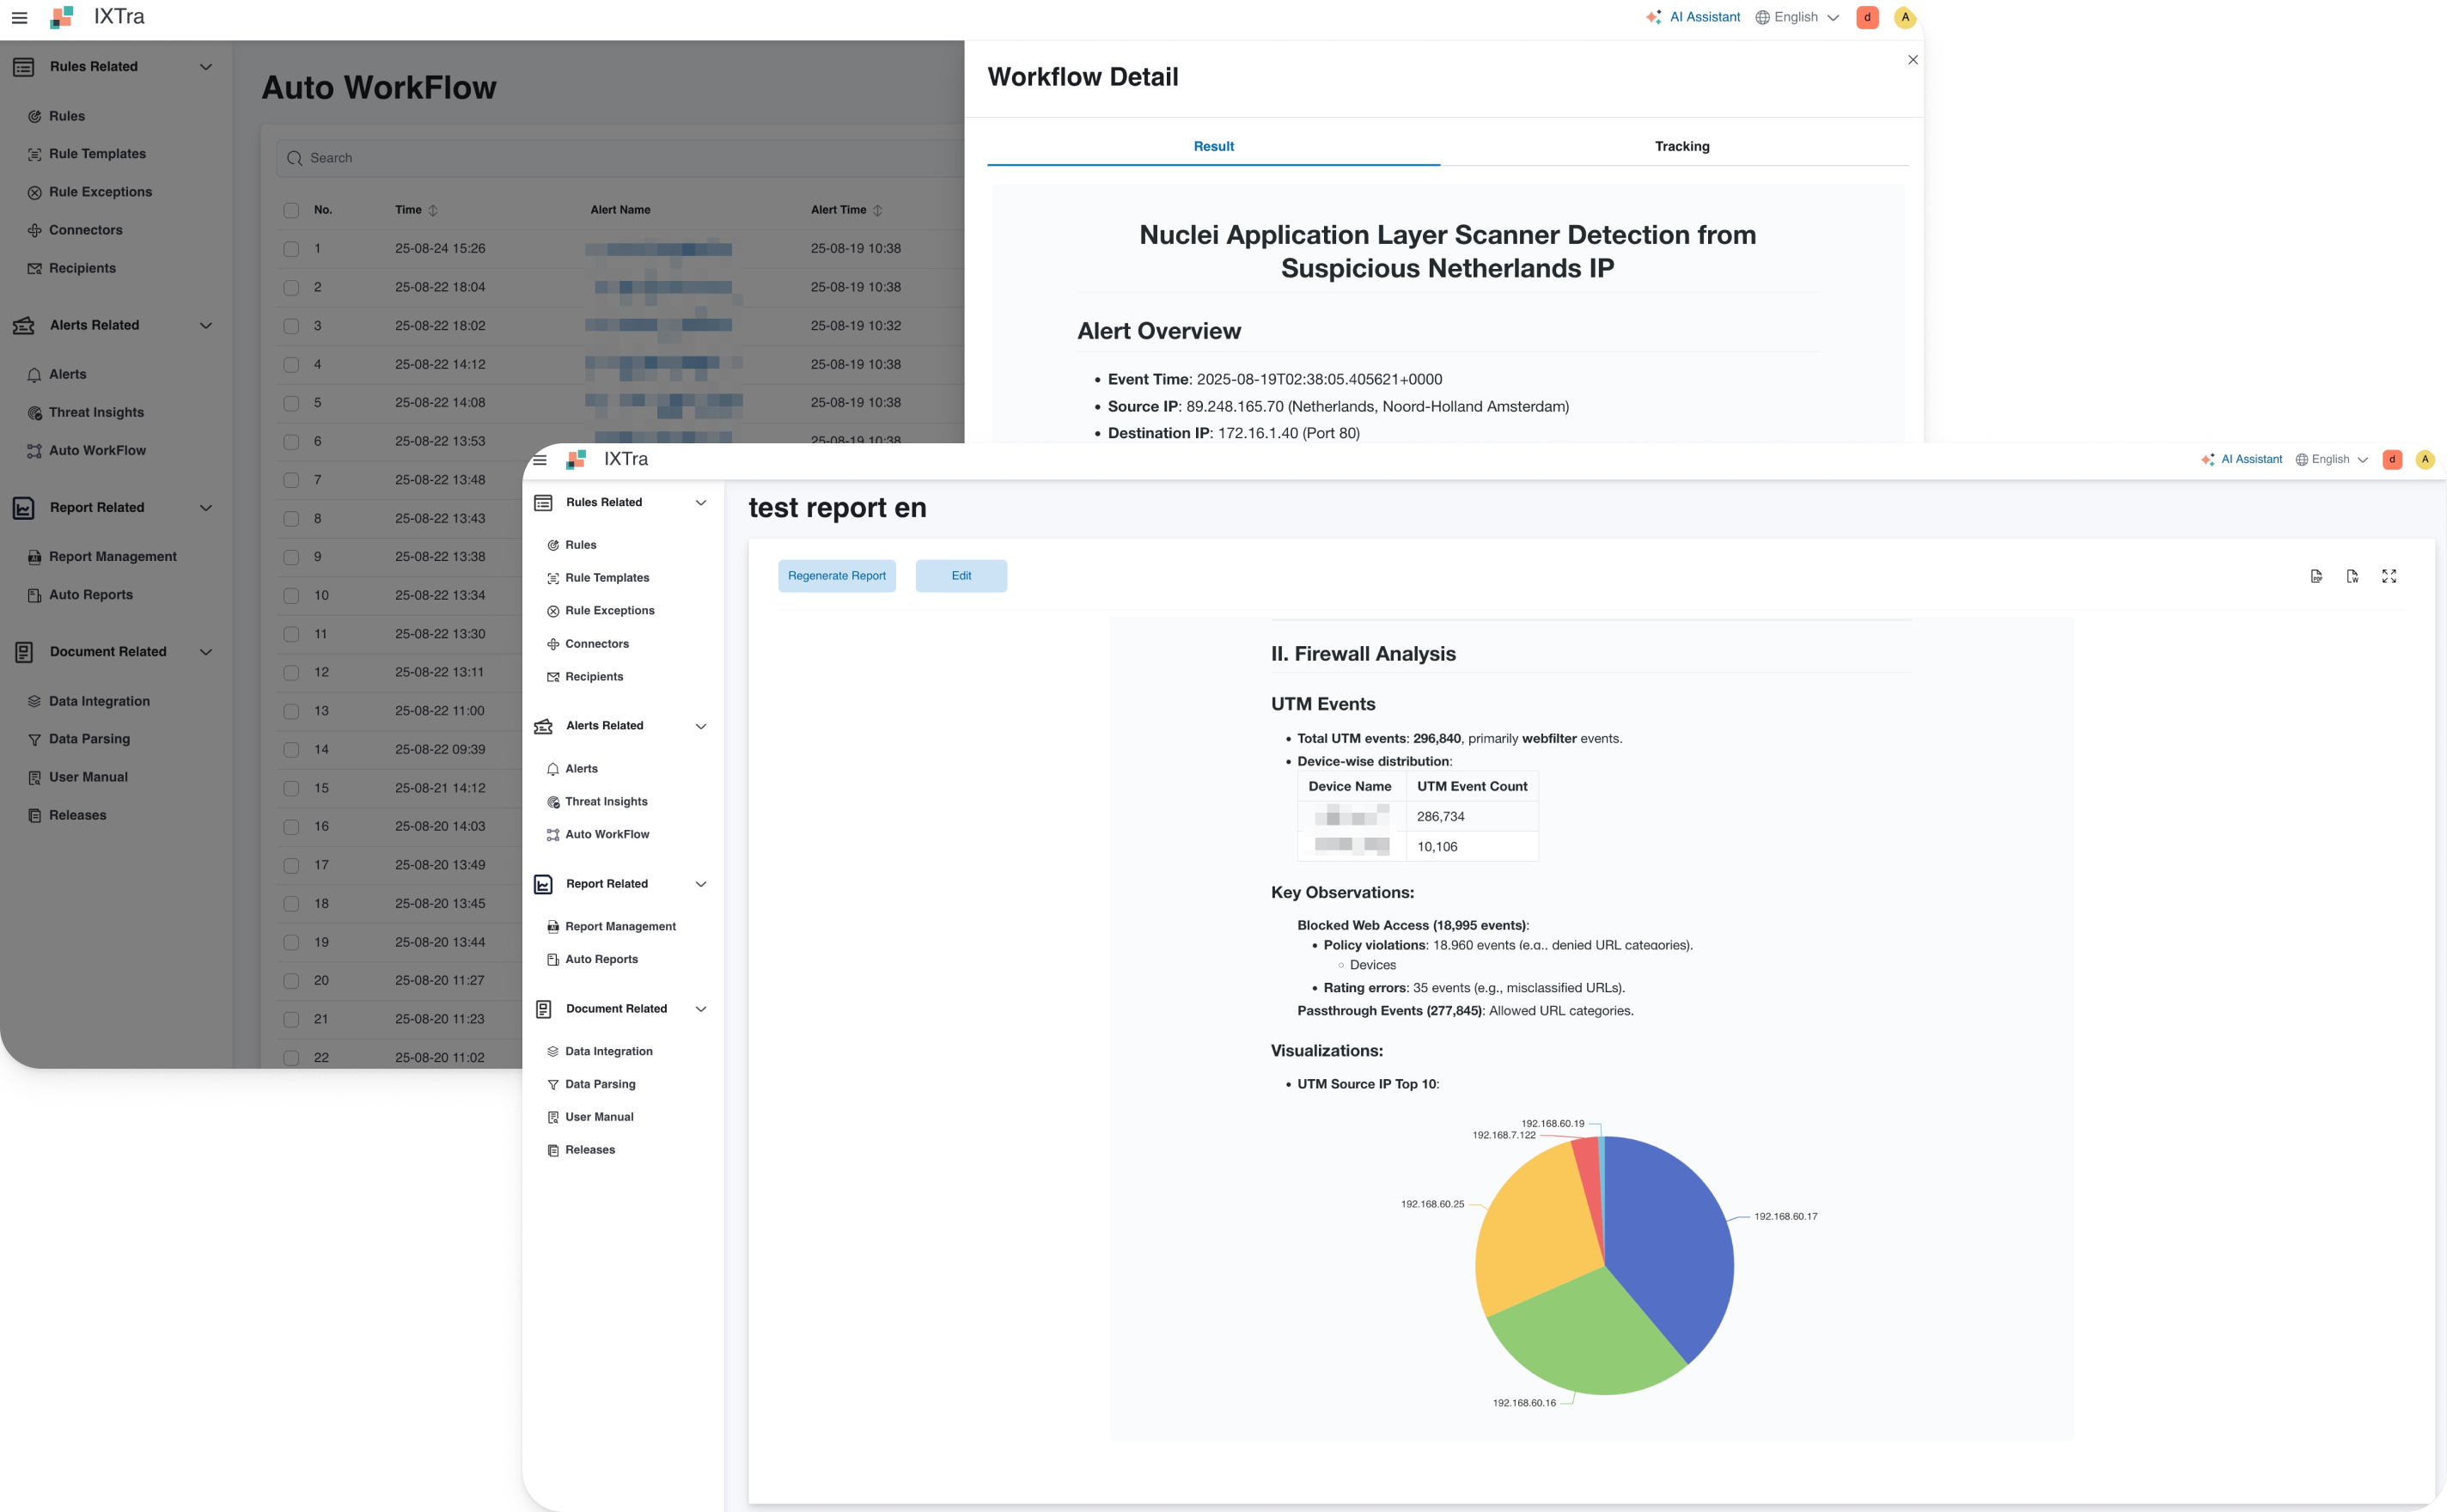This screenshot has width=2447, height=1512.
Task: Click hamburger menu icon in test report window
Action: [540, 460]
